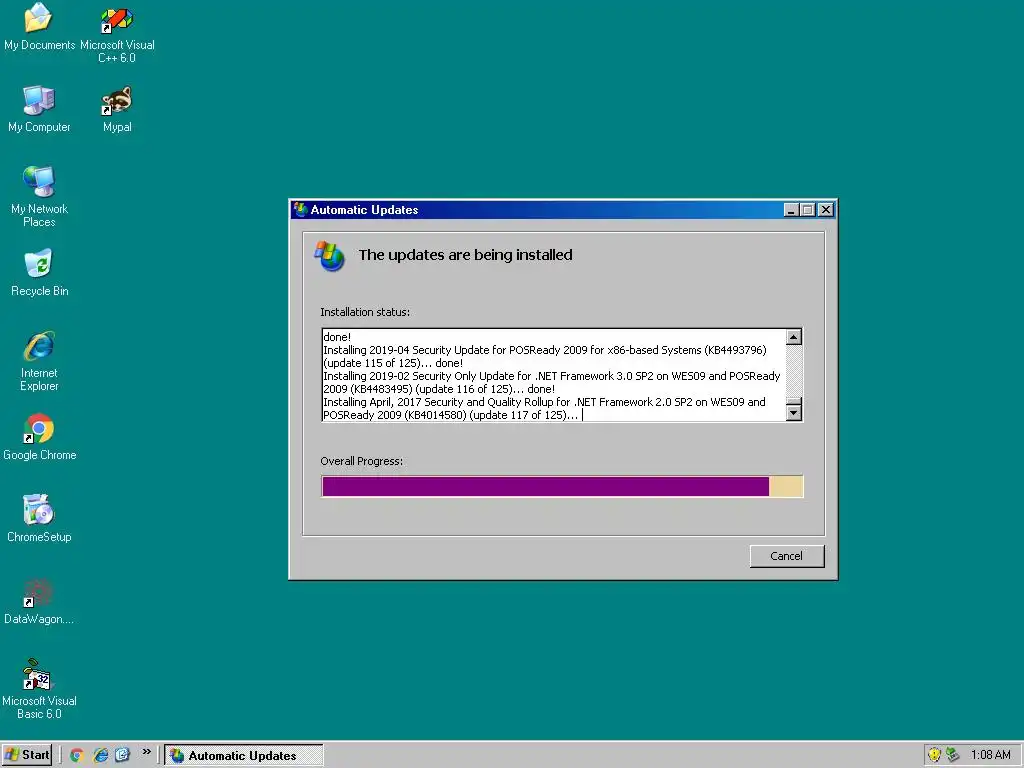The image size is (1024, 768).
Task: Cancel the update installation
Action: pyautogui.click(x=786, y=556)
